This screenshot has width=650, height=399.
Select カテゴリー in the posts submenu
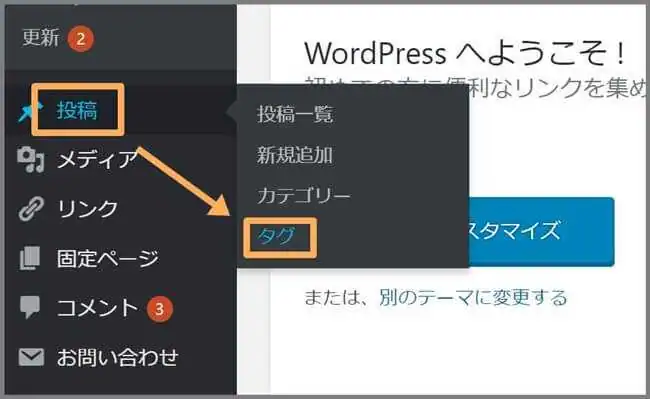pos(303,196)
